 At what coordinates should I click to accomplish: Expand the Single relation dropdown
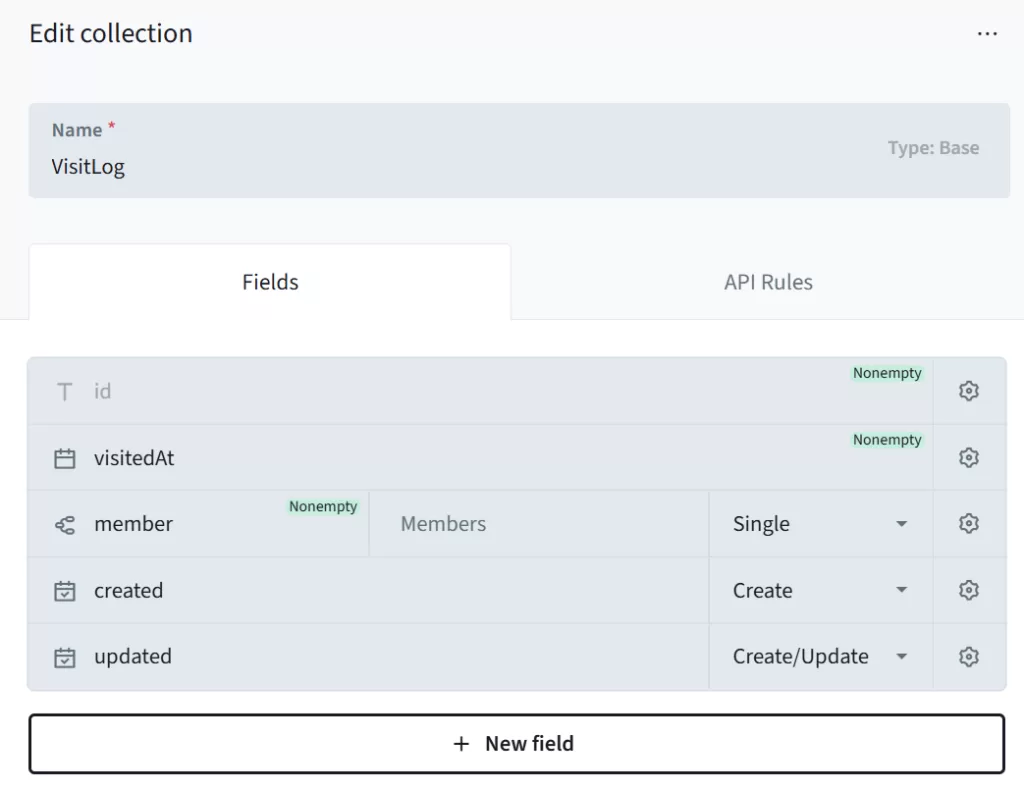click(820, 524)
